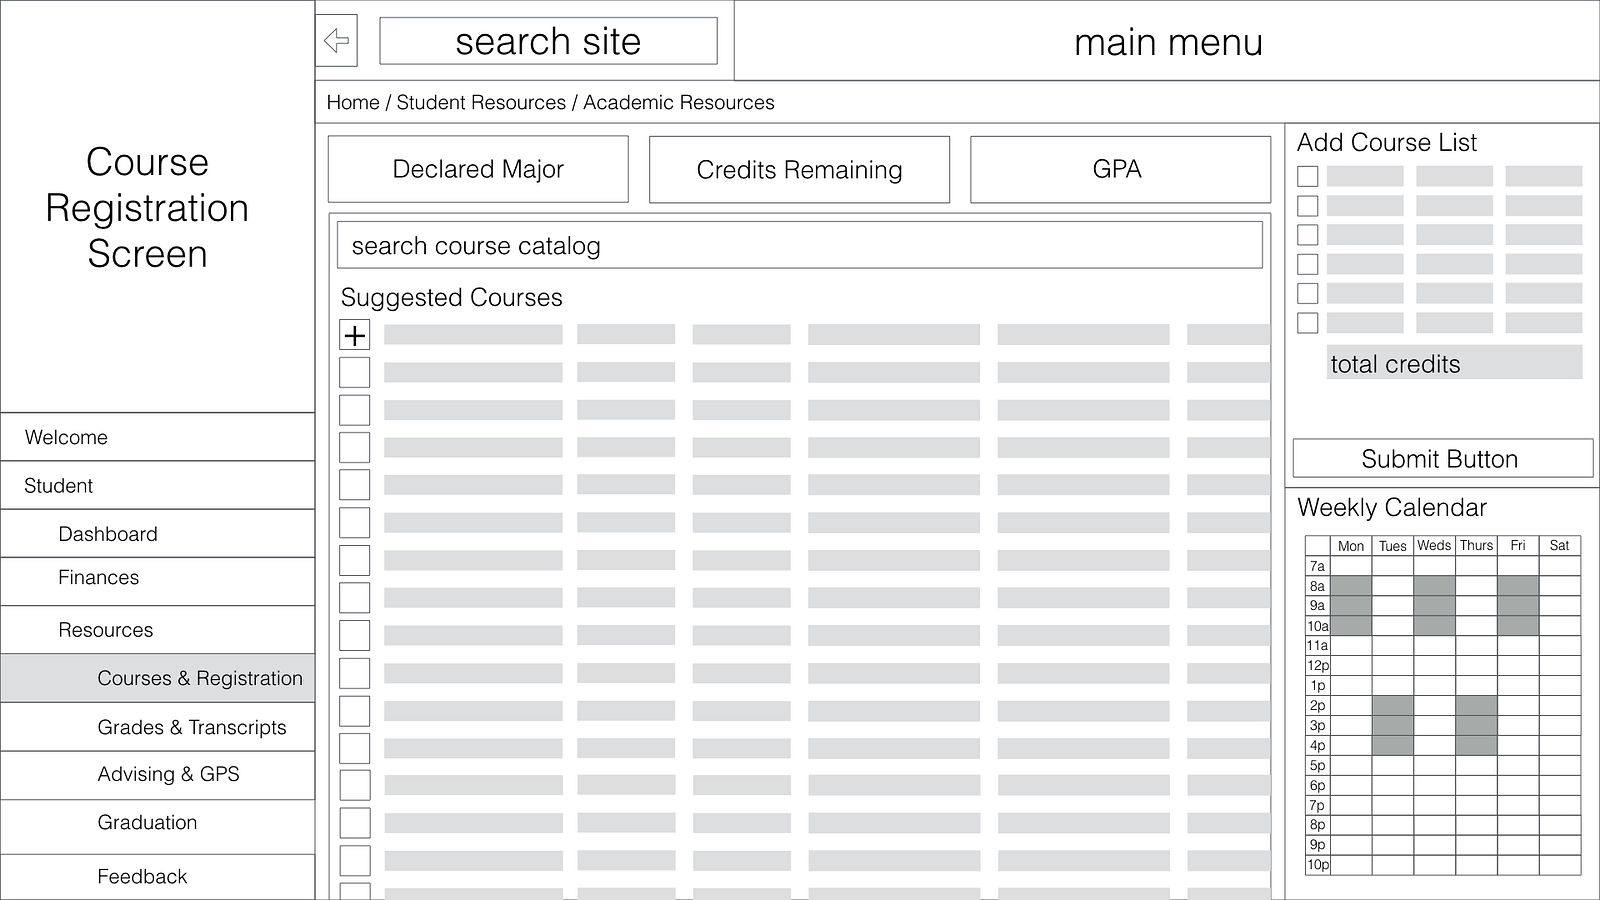Expand the Student section in sidebar
Viewport: 1600px width, 900px height.
point(59,486)
